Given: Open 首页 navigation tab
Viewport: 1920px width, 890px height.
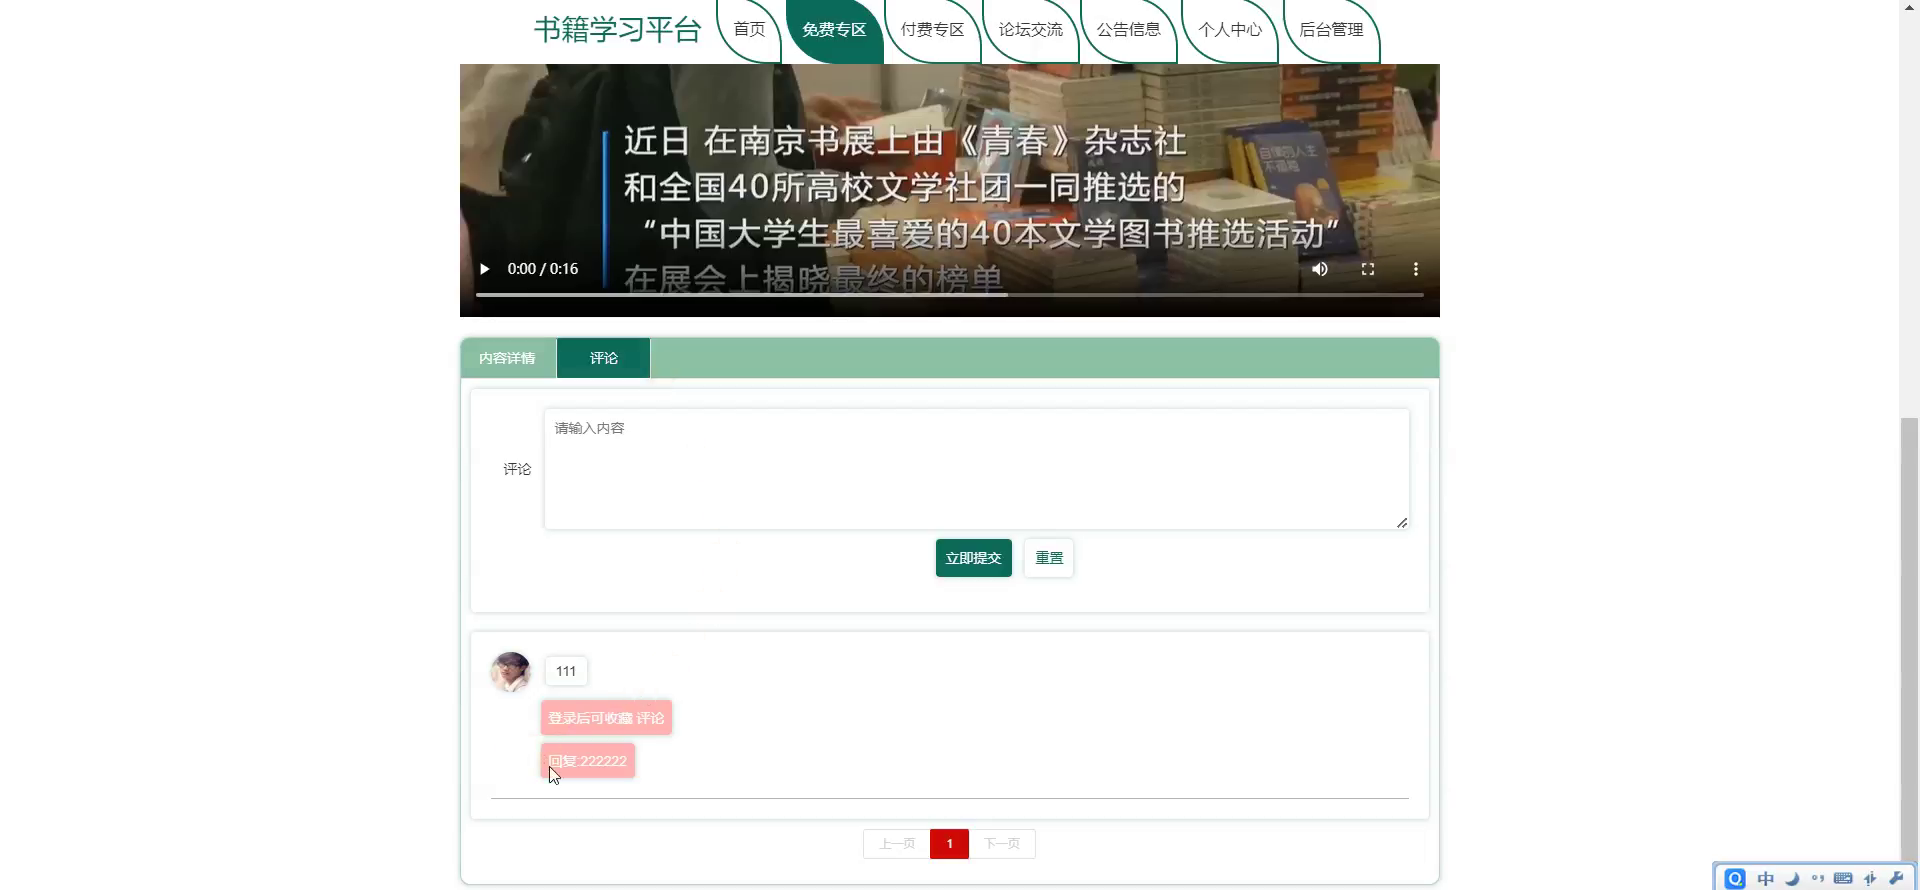Looking at the screenshot, I should (749, 30).
